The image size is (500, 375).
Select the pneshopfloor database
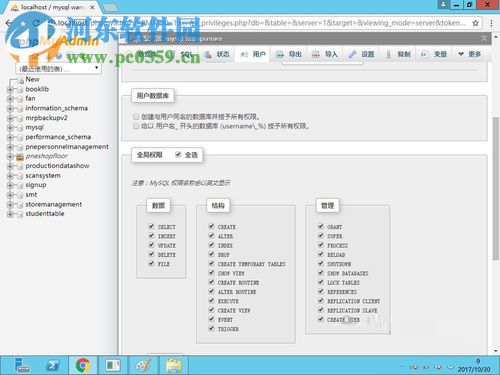(x=46, y=156)
